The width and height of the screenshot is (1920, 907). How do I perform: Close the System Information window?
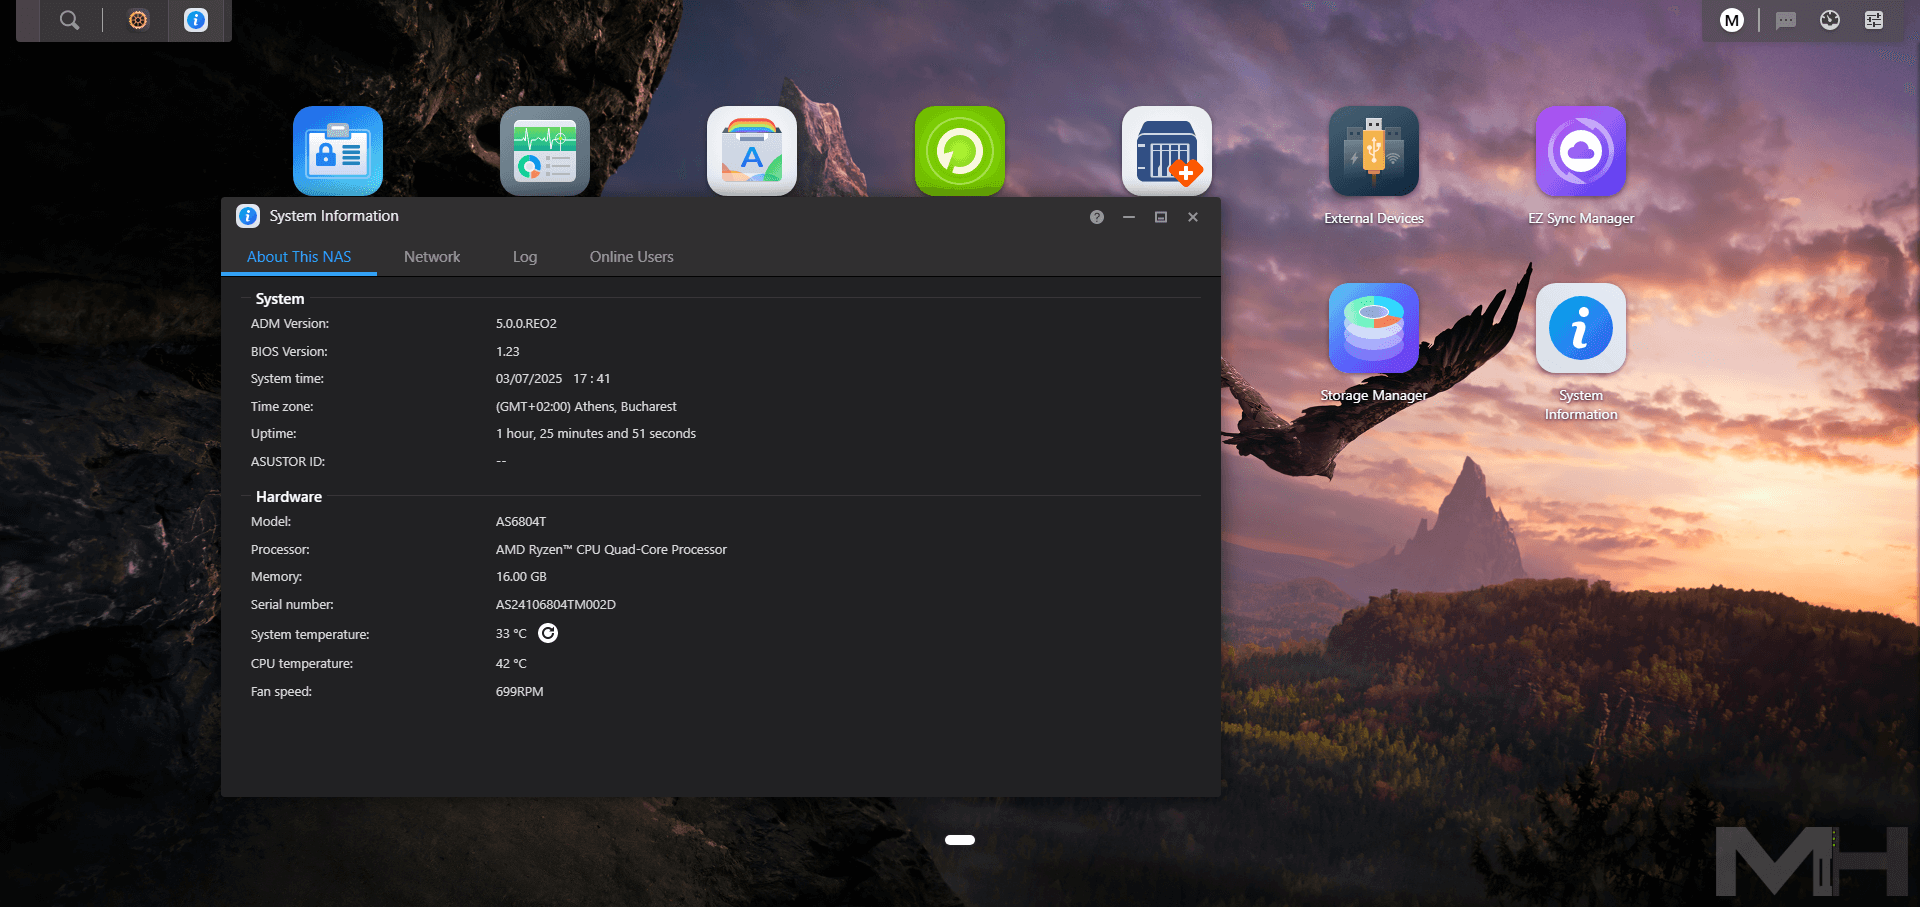(1193, 217)
